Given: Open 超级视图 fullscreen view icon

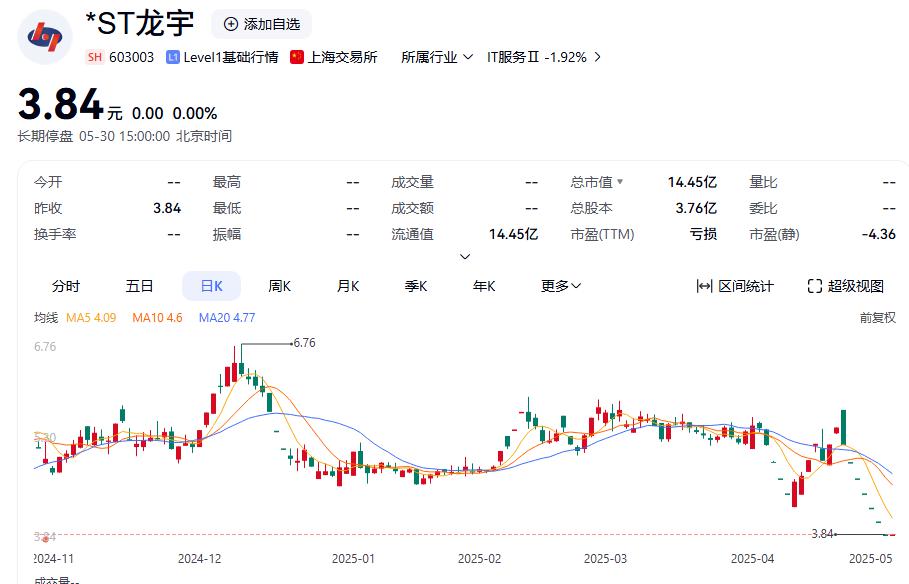Looking at the screenshot, I should pyautogui.click(x=815, y=286).
